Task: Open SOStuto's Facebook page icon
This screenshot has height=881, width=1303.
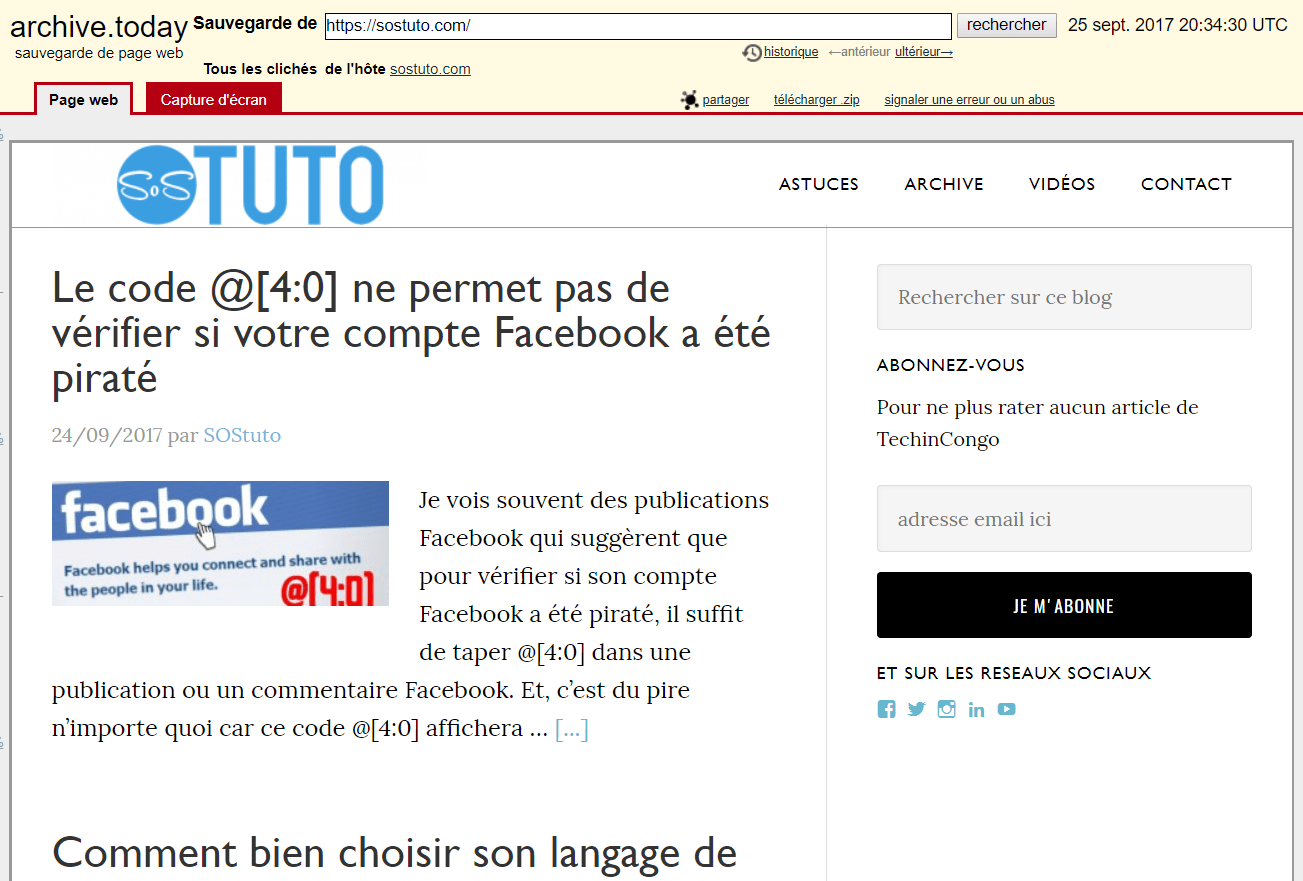Action: [x=886, y=709]
